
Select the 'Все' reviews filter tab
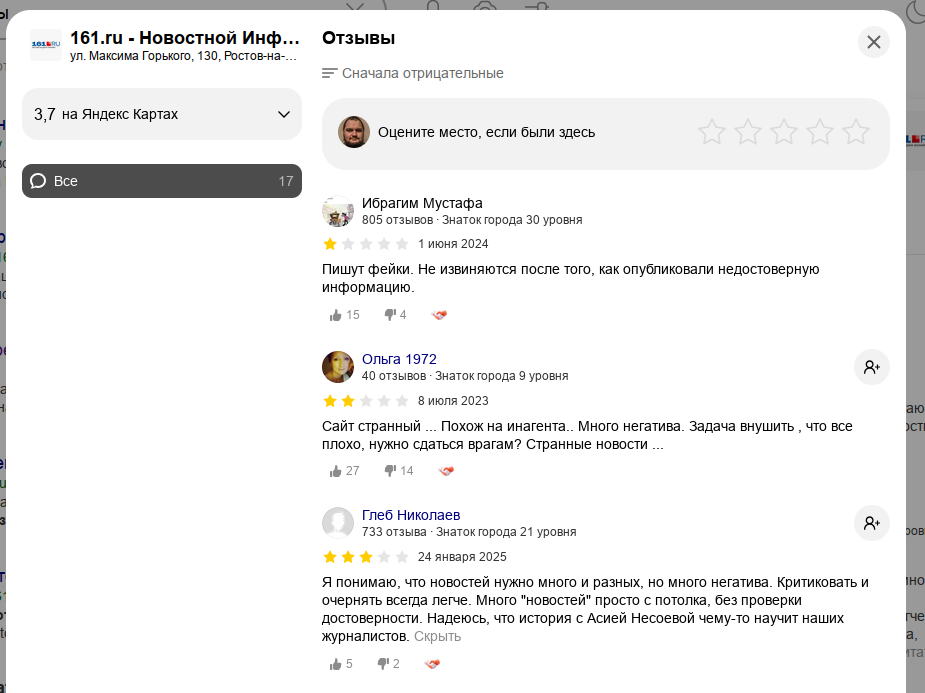162,181
